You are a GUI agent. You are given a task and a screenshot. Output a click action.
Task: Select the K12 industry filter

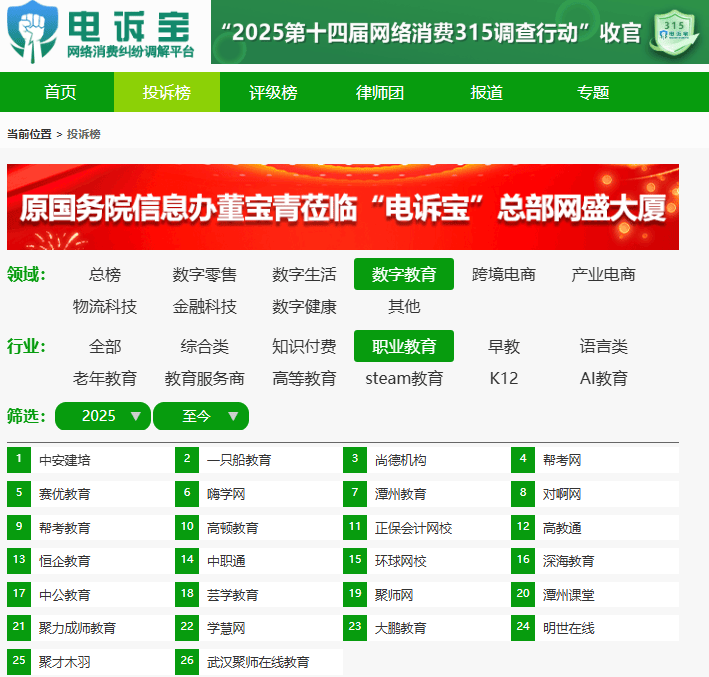coord(503,378)
